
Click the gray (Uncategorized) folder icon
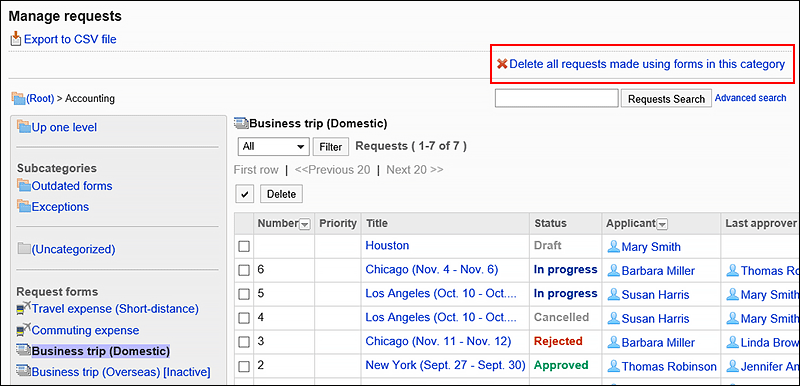click(23, 249)
